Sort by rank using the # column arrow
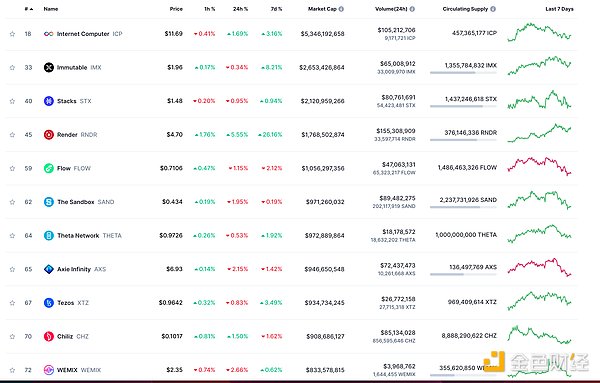Screen dimensions: 600x383 (x=29, y=9)
